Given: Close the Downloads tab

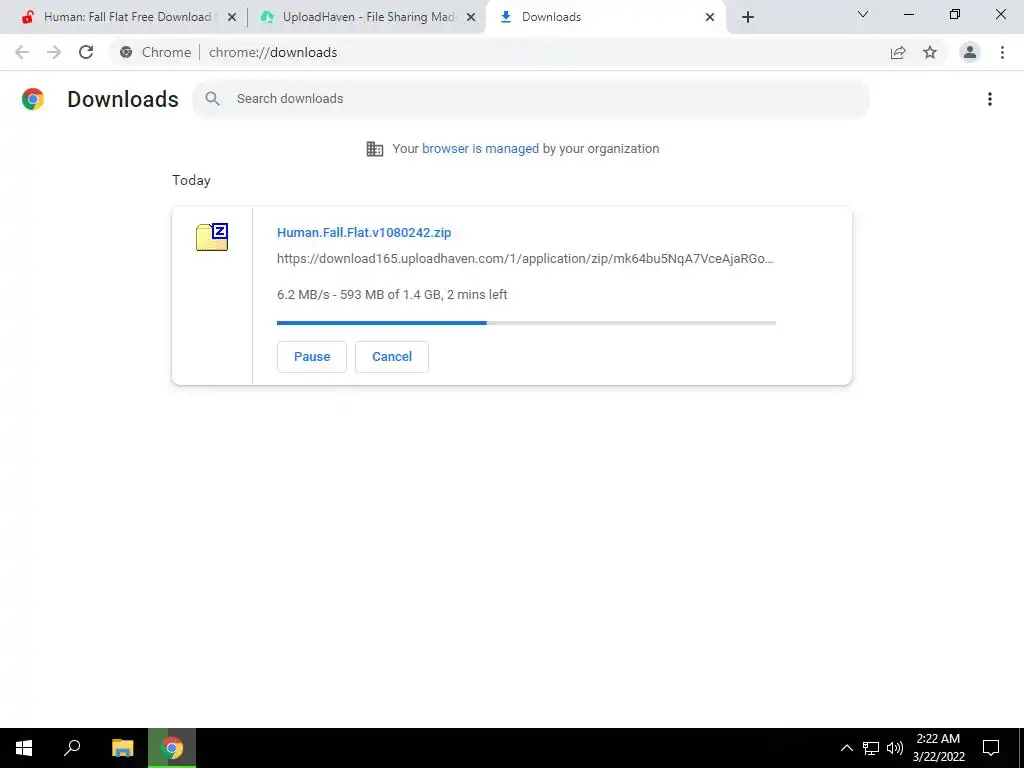Looking at the screenshot, I should tap(710, 17).
